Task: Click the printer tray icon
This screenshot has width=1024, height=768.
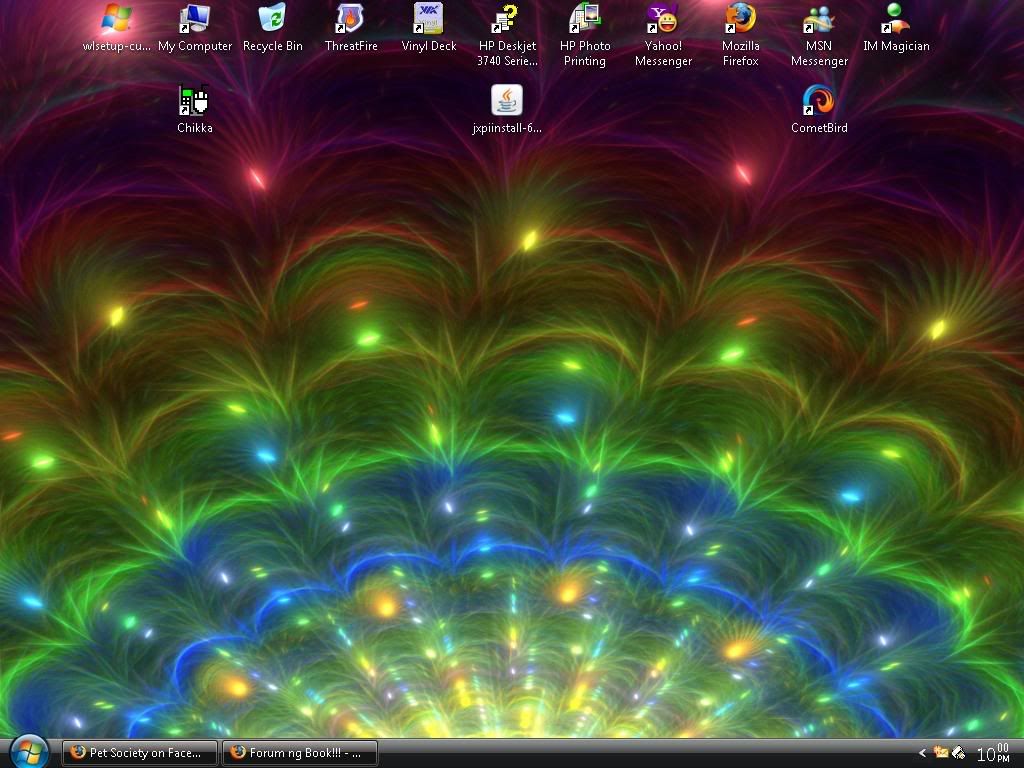Action: point(959,753)
